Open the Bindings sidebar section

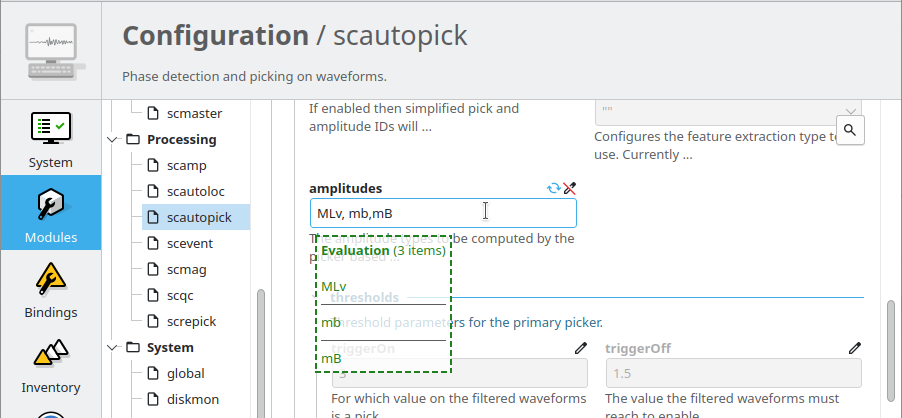tap(51, 289)
